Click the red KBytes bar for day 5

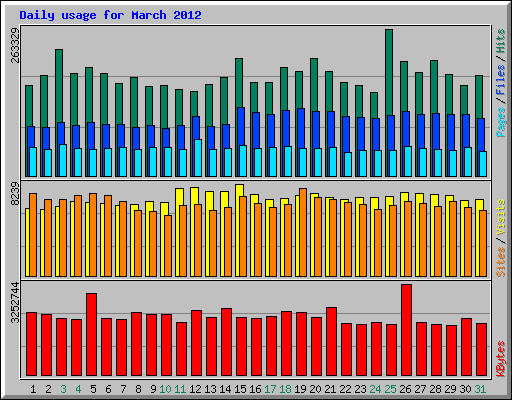[92, 335]
